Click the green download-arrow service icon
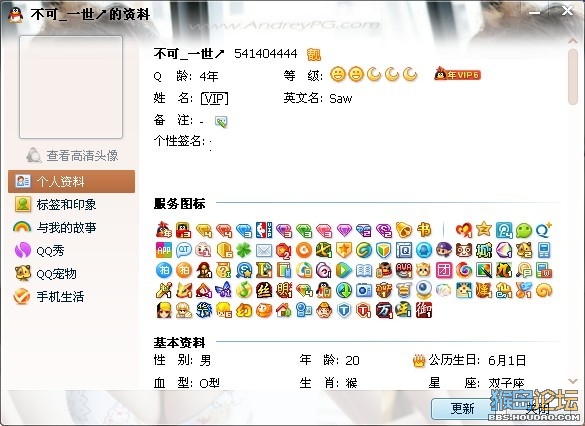Screen dimensions: 585x426 coord(343,291)
